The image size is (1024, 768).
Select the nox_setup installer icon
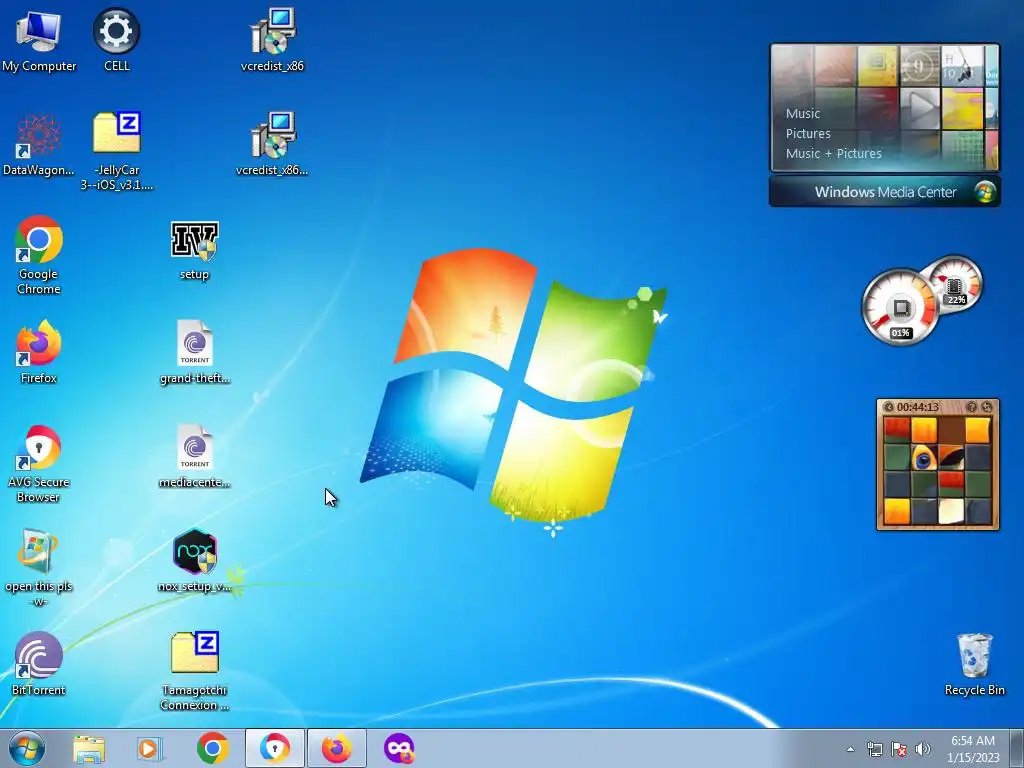click(195, 562)
